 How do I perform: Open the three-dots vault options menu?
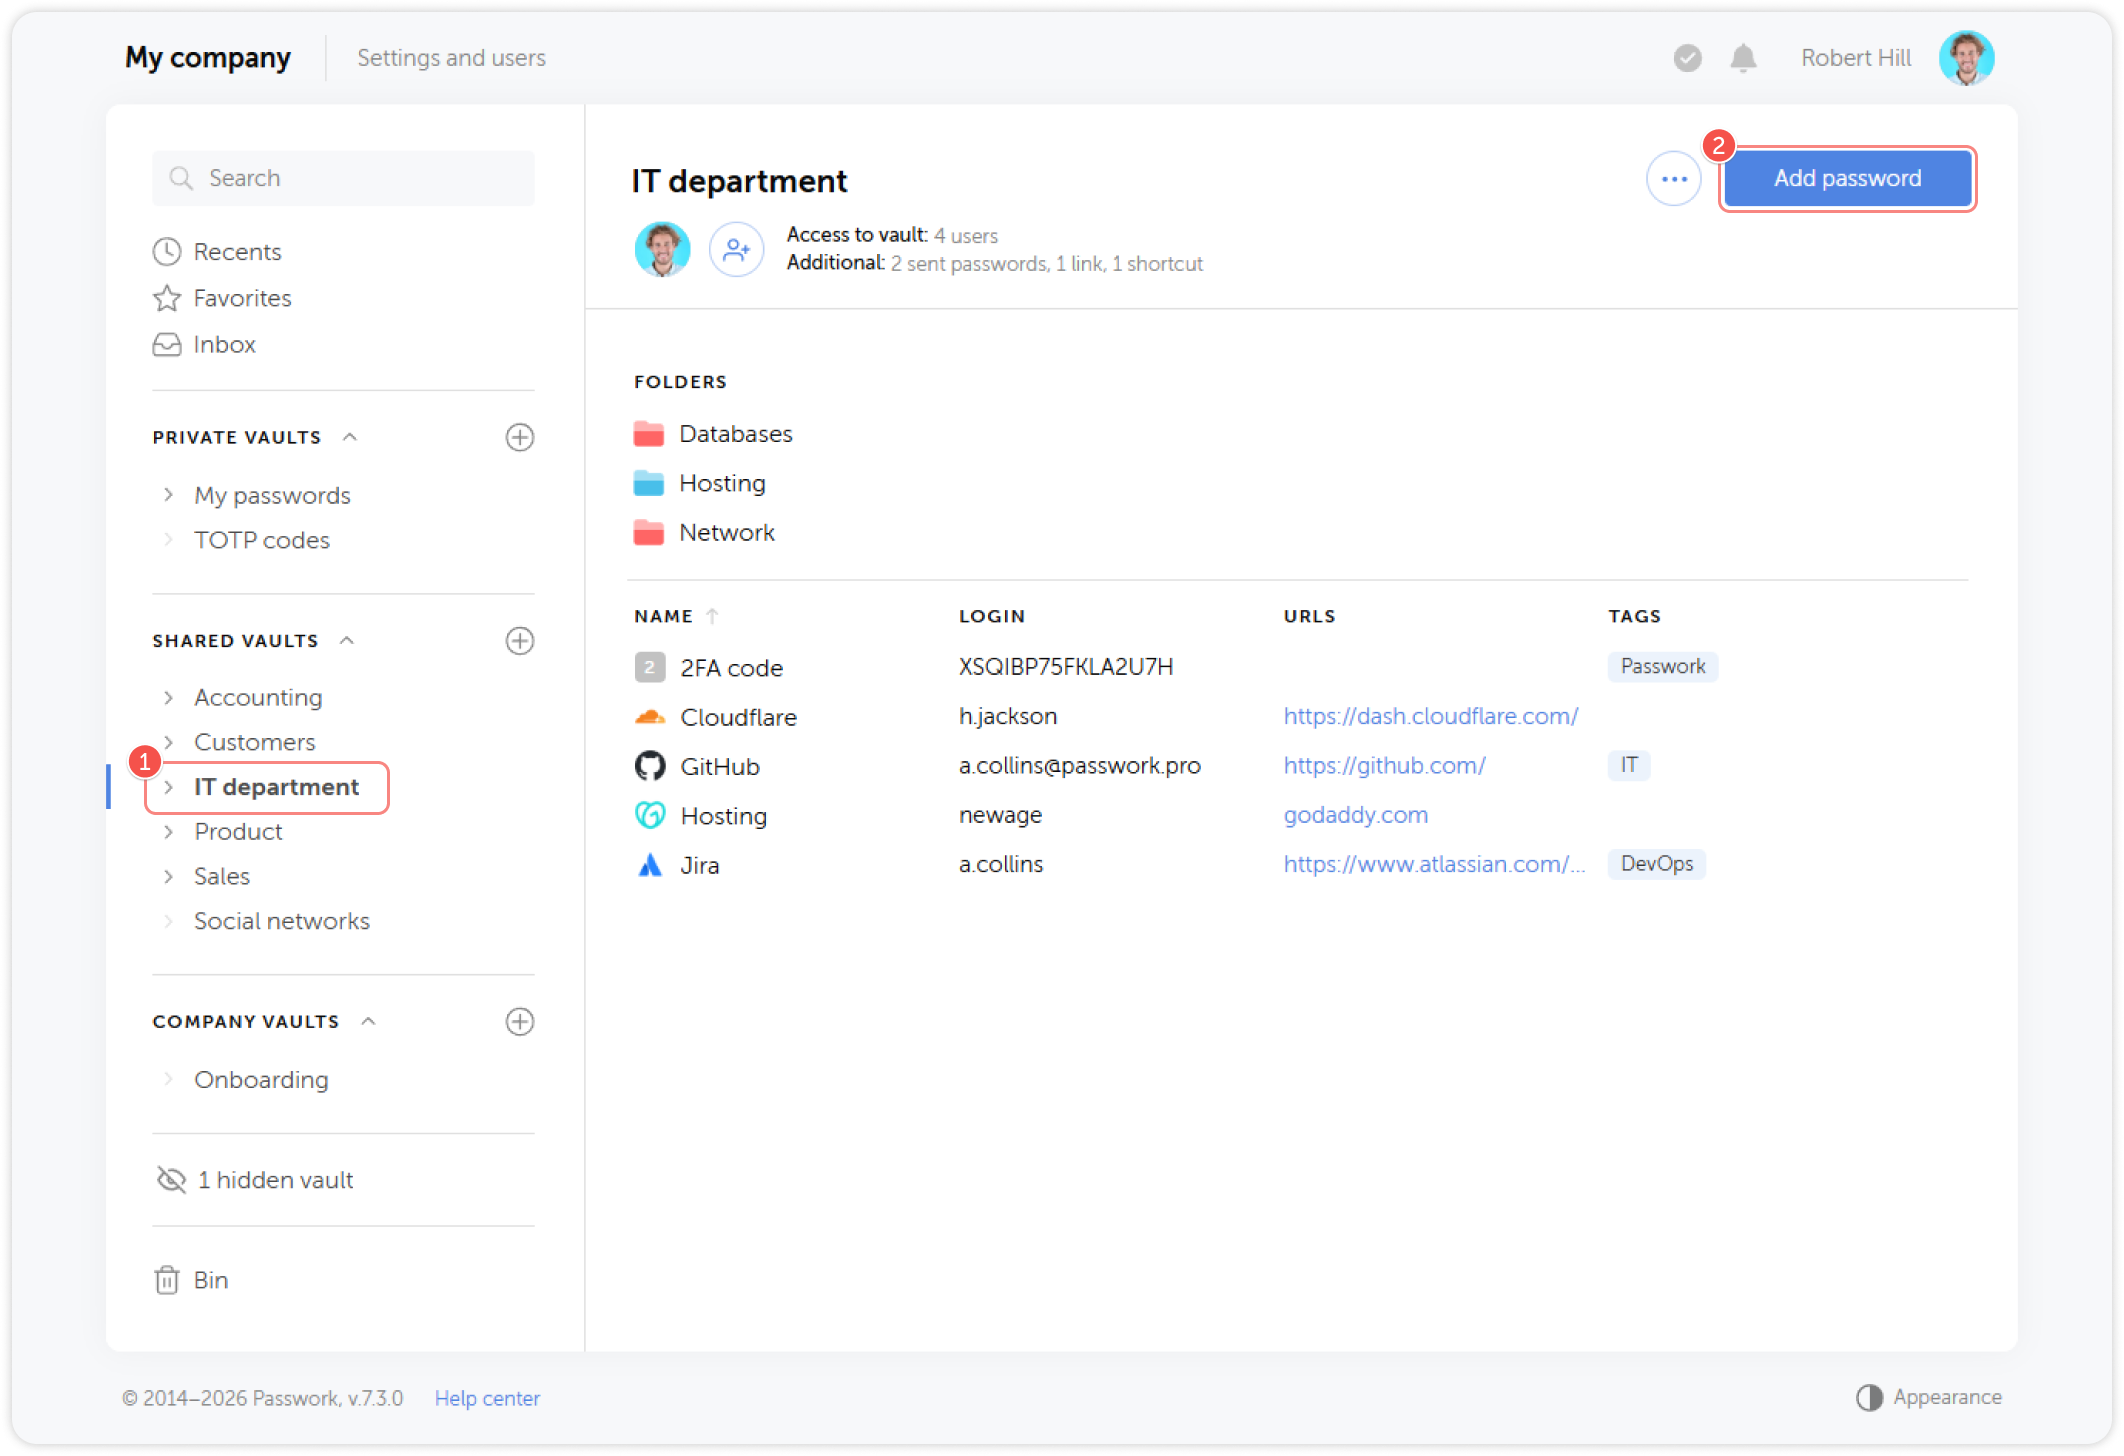pos(1674,179)
